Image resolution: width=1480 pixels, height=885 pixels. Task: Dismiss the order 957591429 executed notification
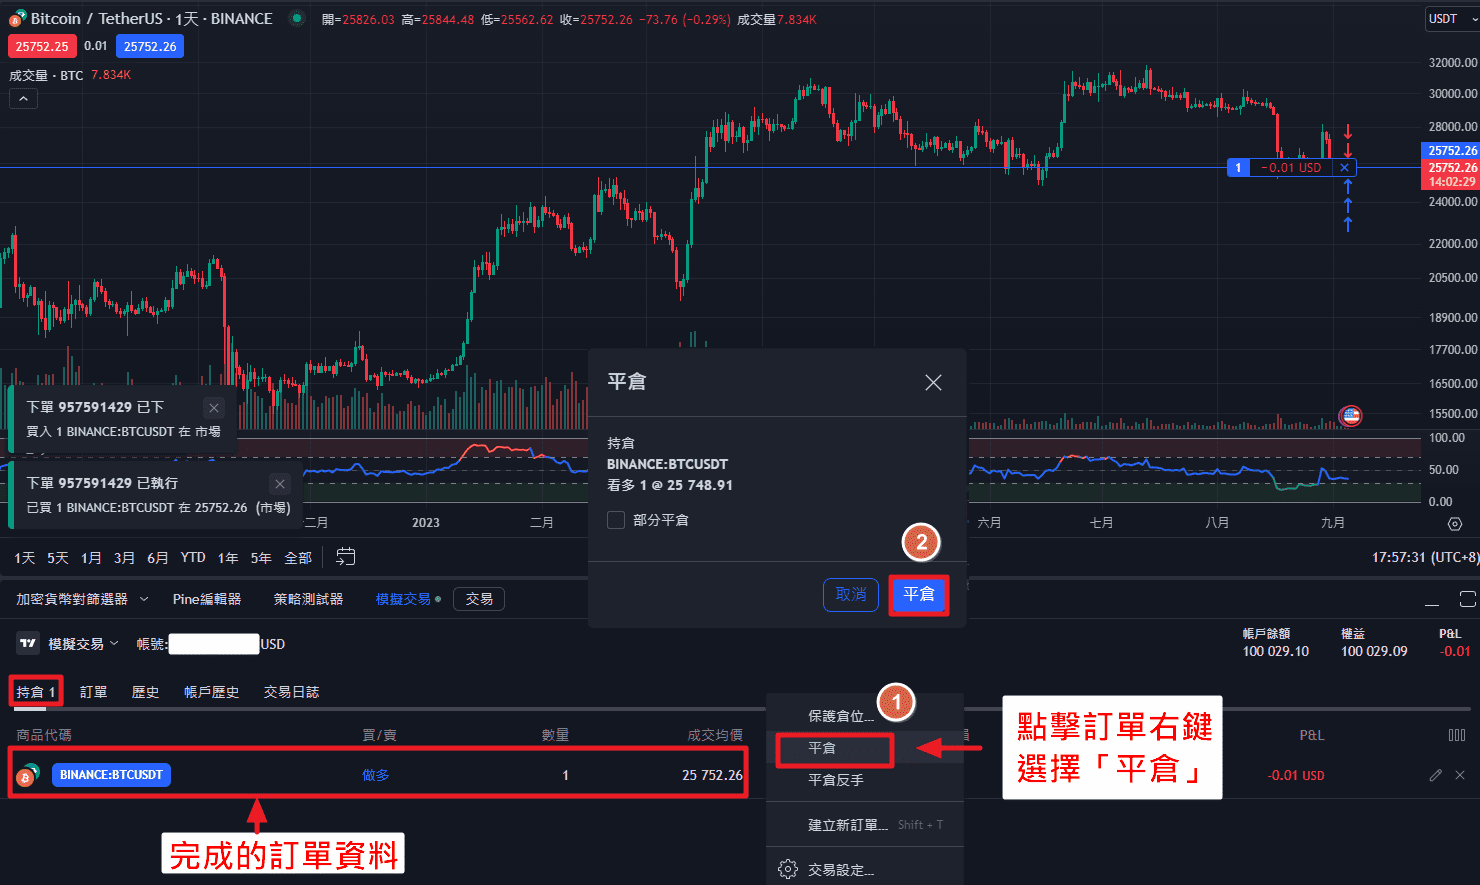click(280, 483)
